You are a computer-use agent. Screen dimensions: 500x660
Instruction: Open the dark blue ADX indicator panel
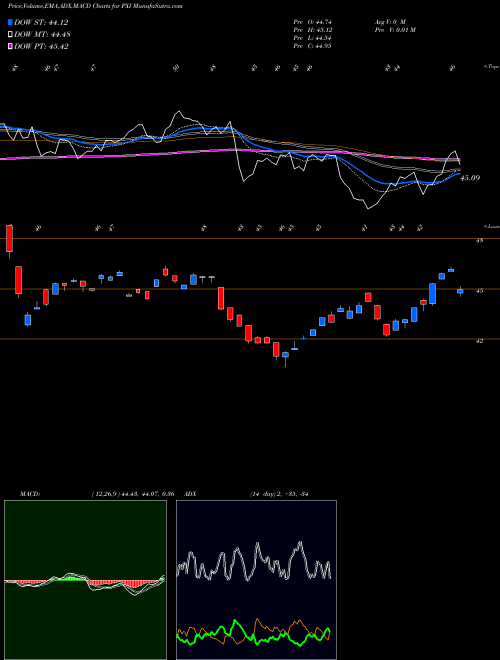point(256,580)
